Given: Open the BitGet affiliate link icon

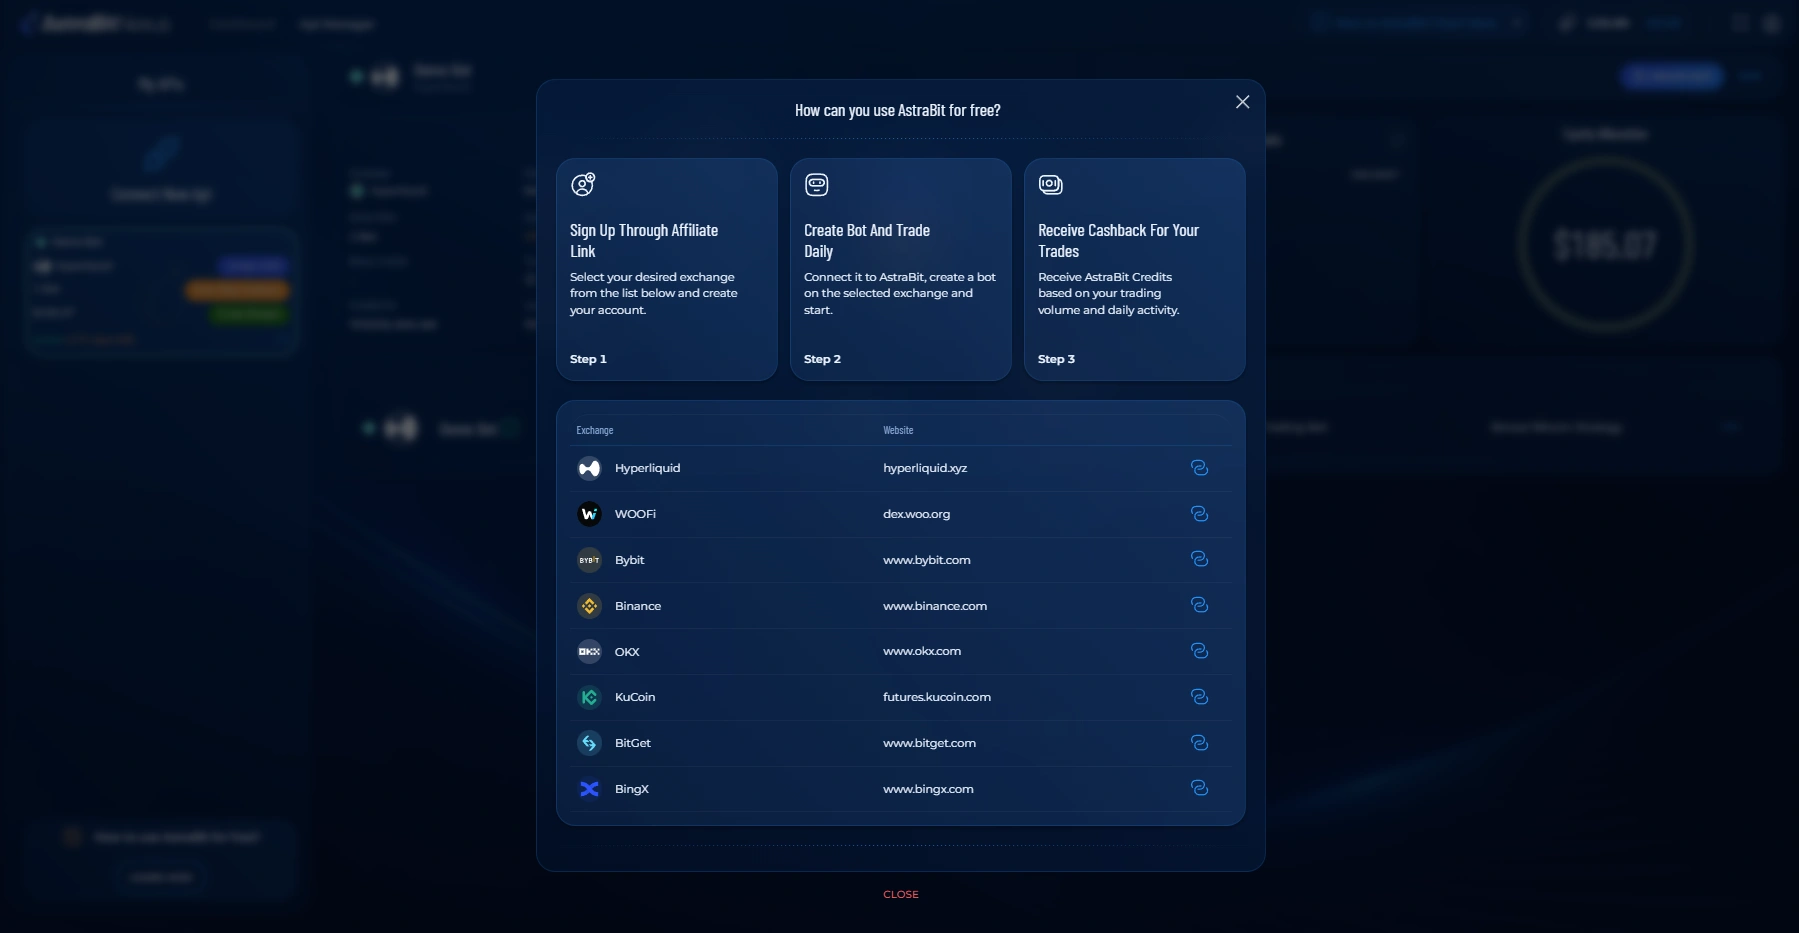Looking at the screenshot, I should pos(1199,743).
